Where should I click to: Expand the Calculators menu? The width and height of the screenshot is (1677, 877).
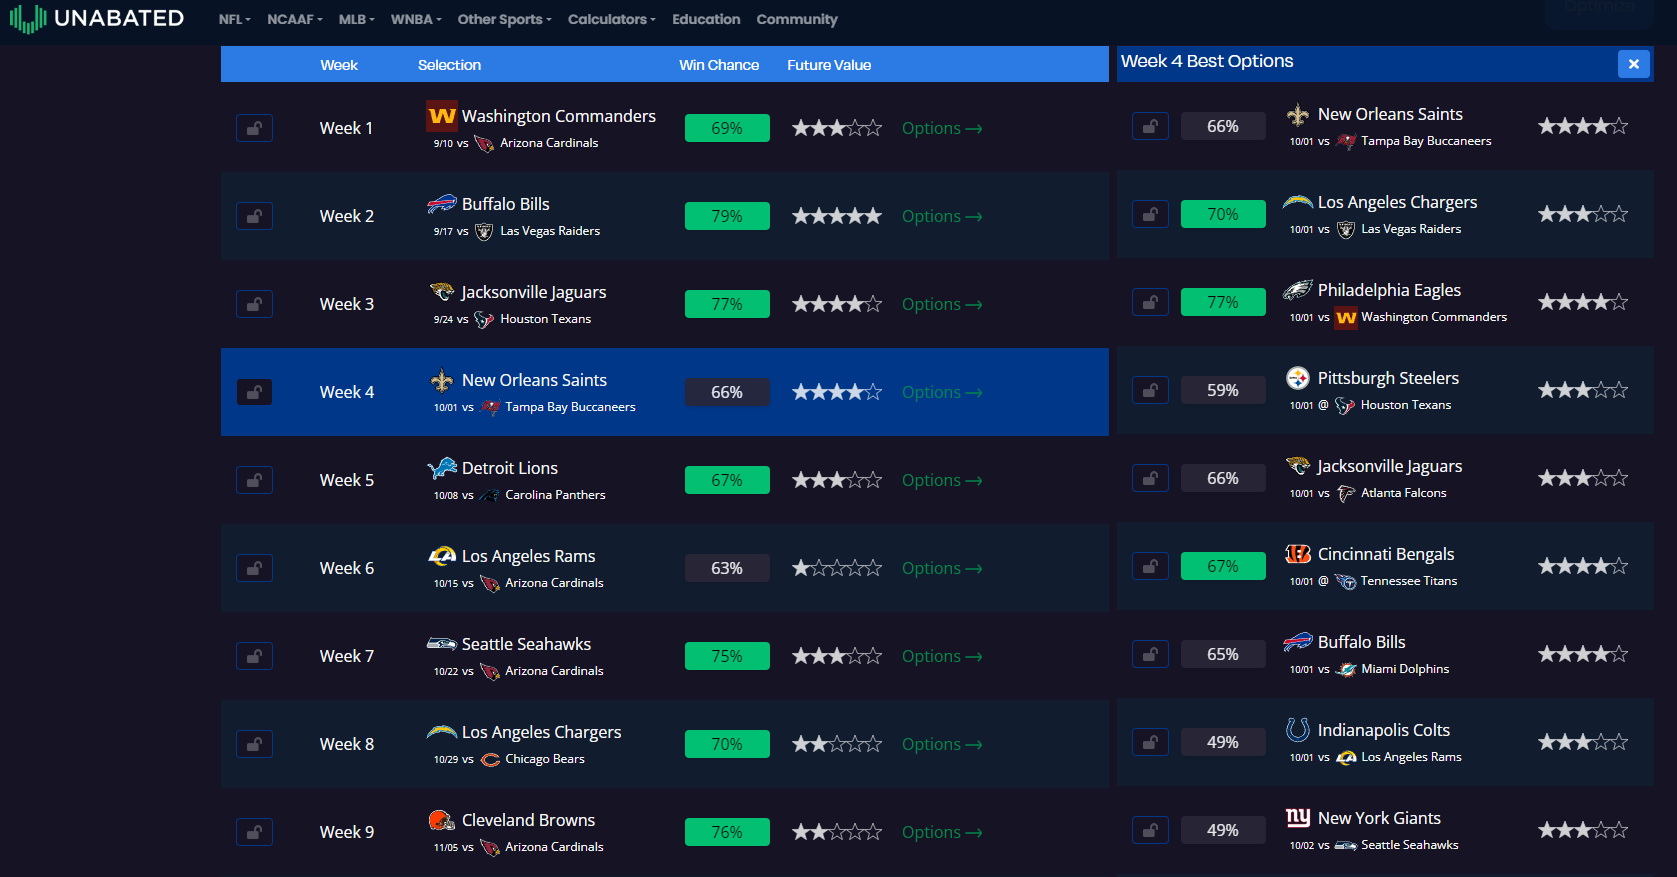point(612,19)
